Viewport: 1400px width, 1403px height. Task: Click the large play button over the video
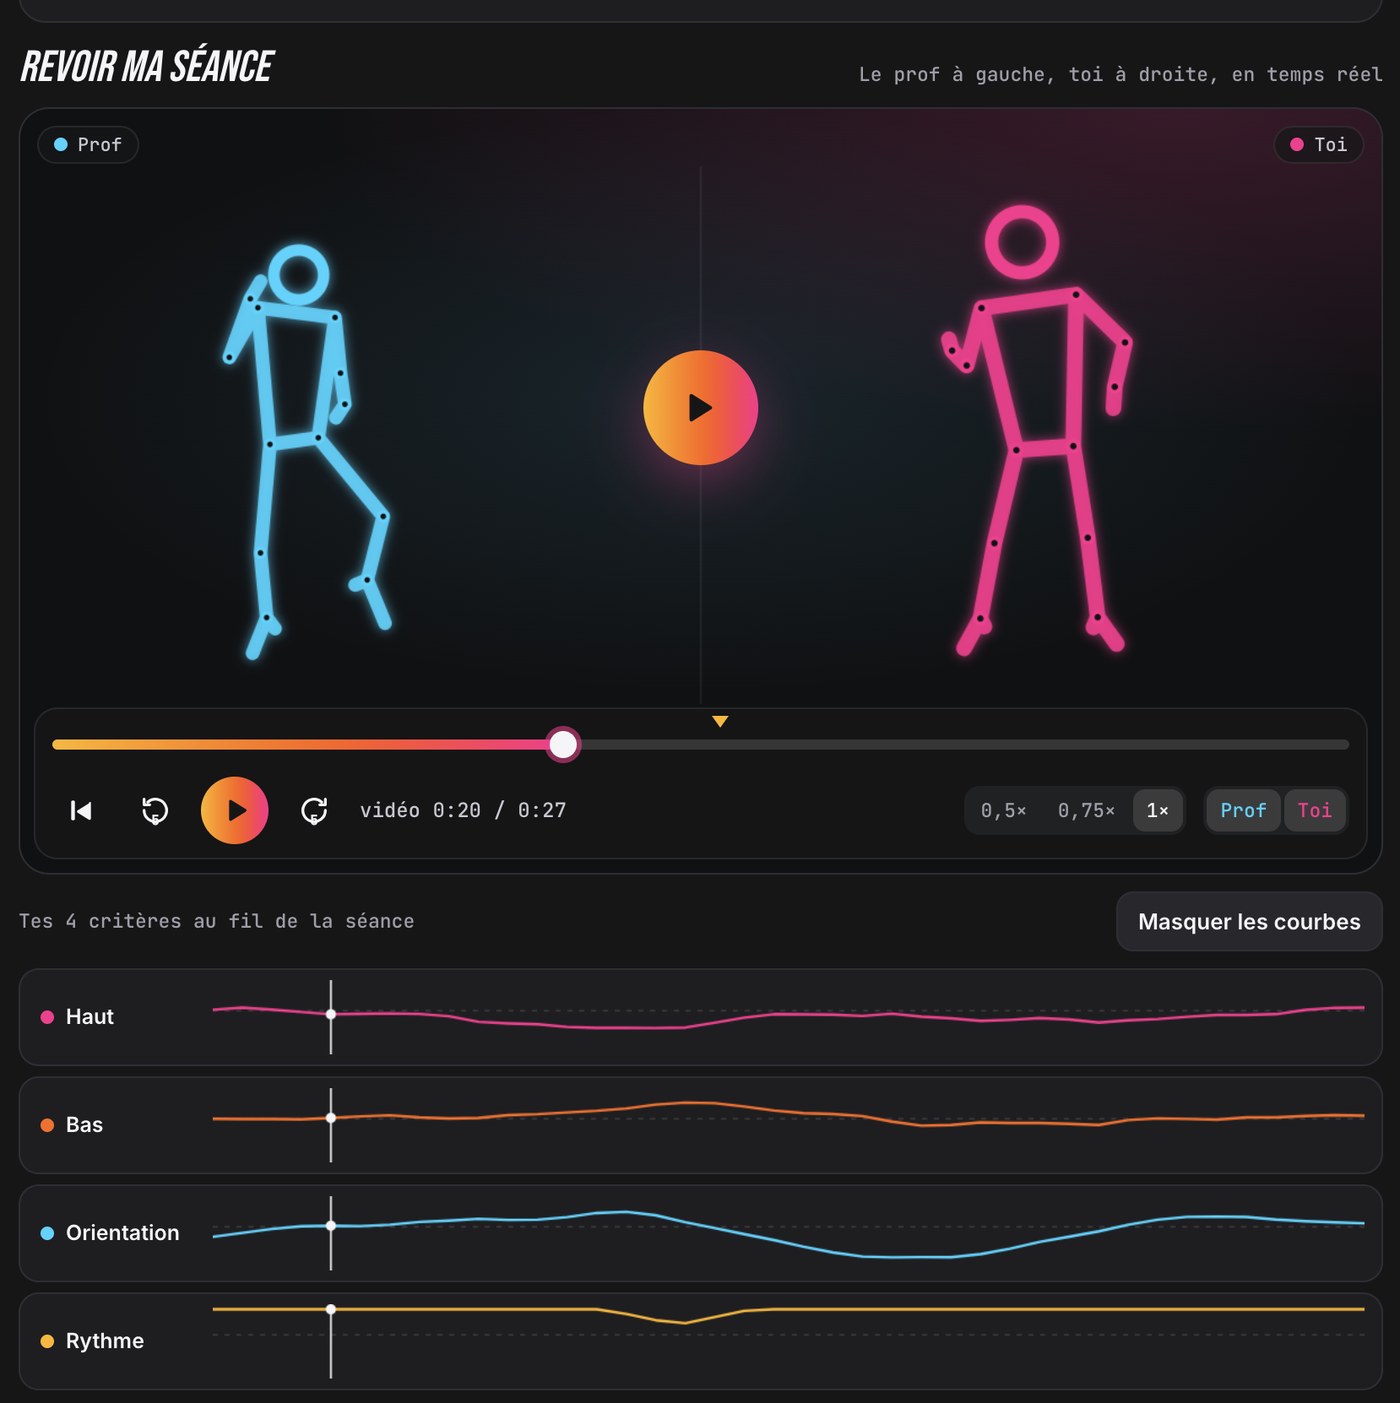point(700,407)
